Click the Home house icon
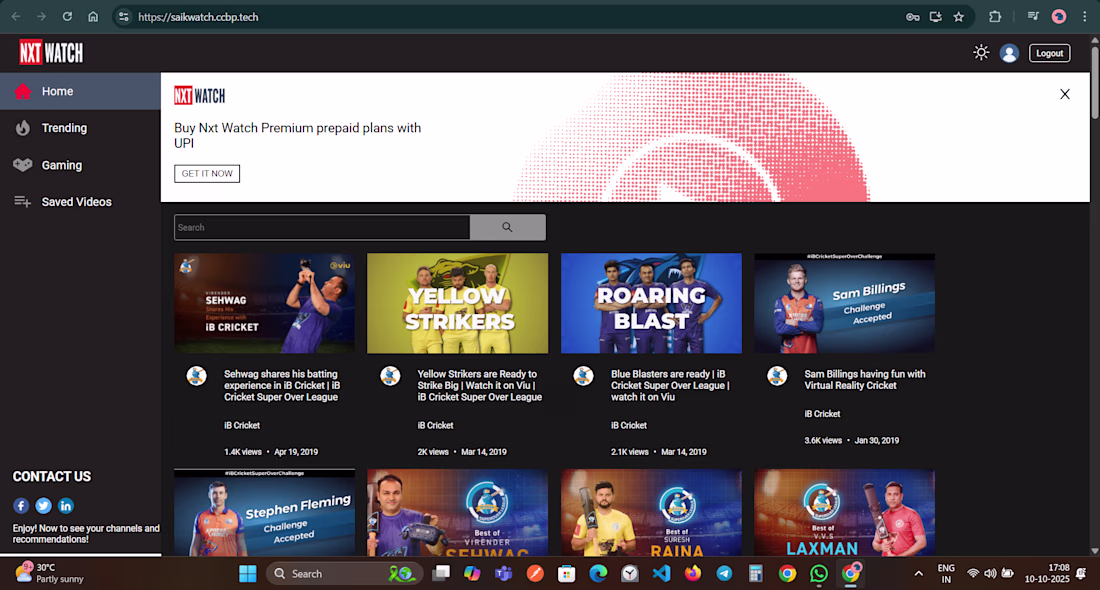This screenshot has height=590, width=1100. (22, 91)
